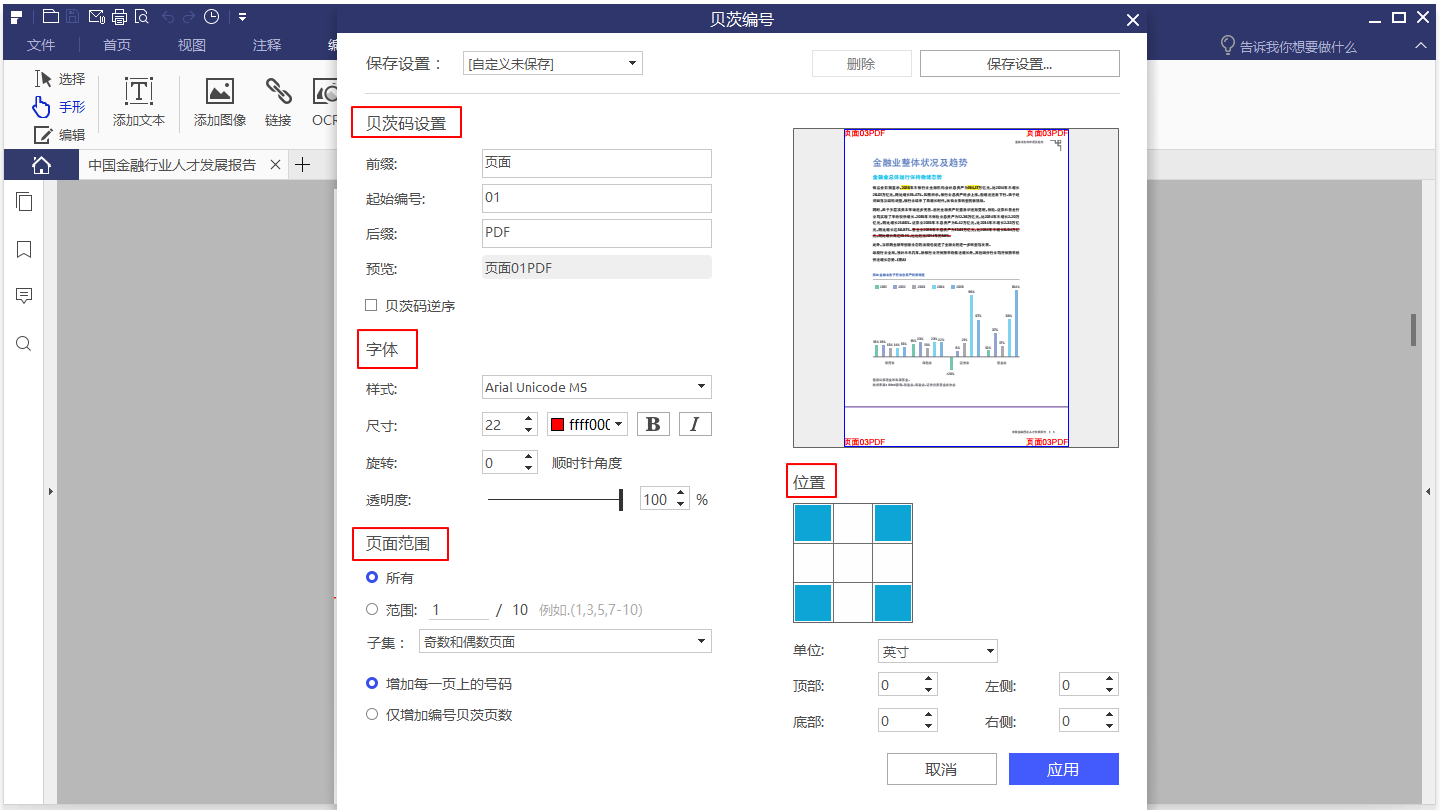Screen dimensions: 1440x810
Task: Collapse the ribbon with the chevron
Action: point(1420,46)
